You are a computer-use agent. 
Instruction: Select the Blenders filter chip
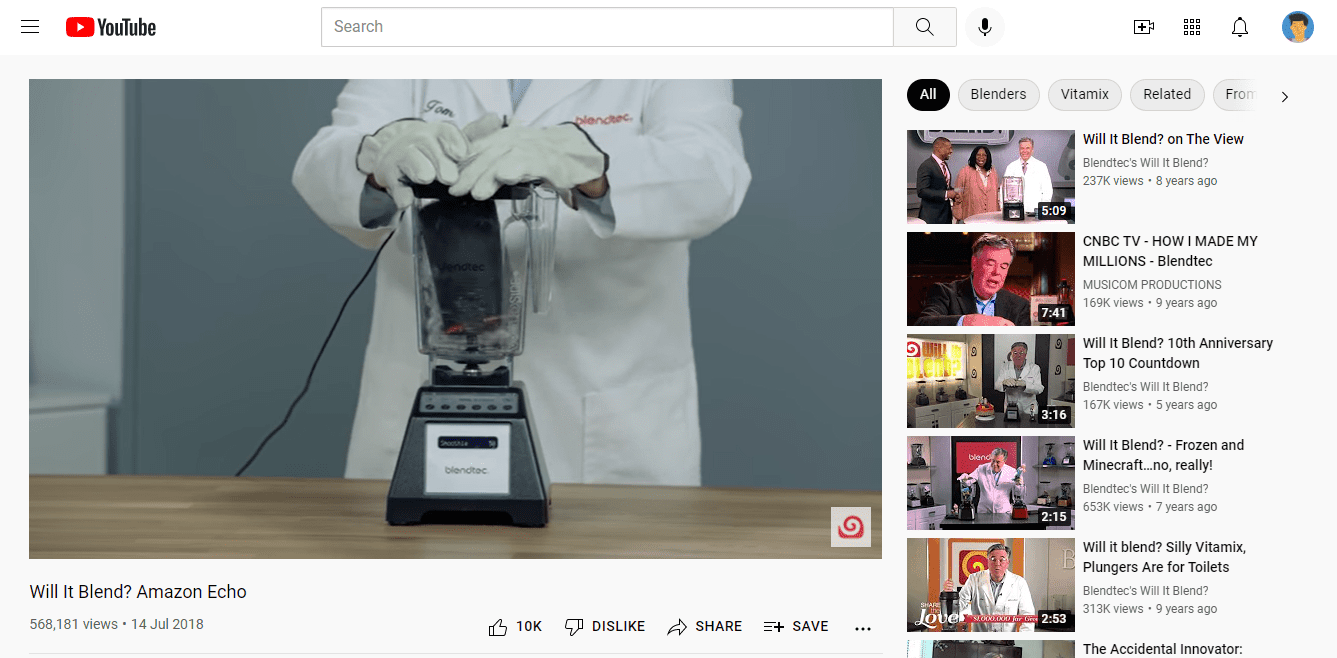coord(998,95)
